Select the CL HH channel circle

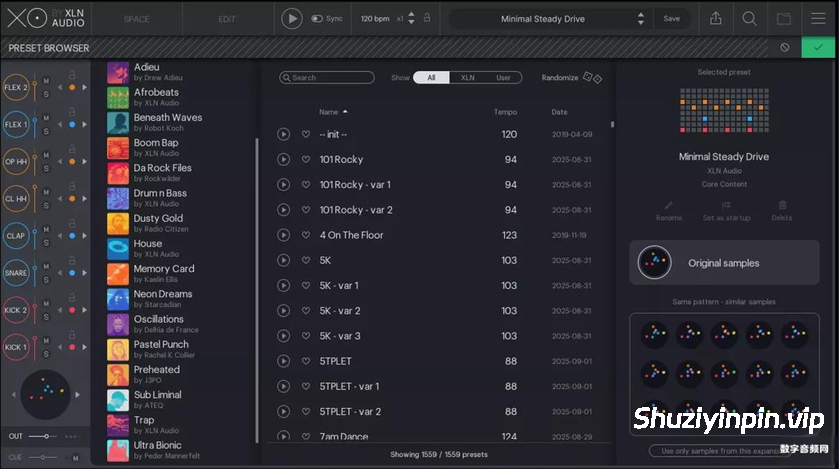tap(16, 198)
